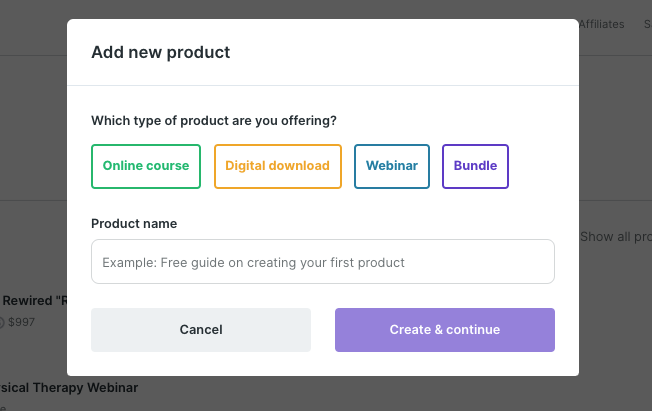
Task: Choose the Digital download option
Action: [x=278, y=166]
